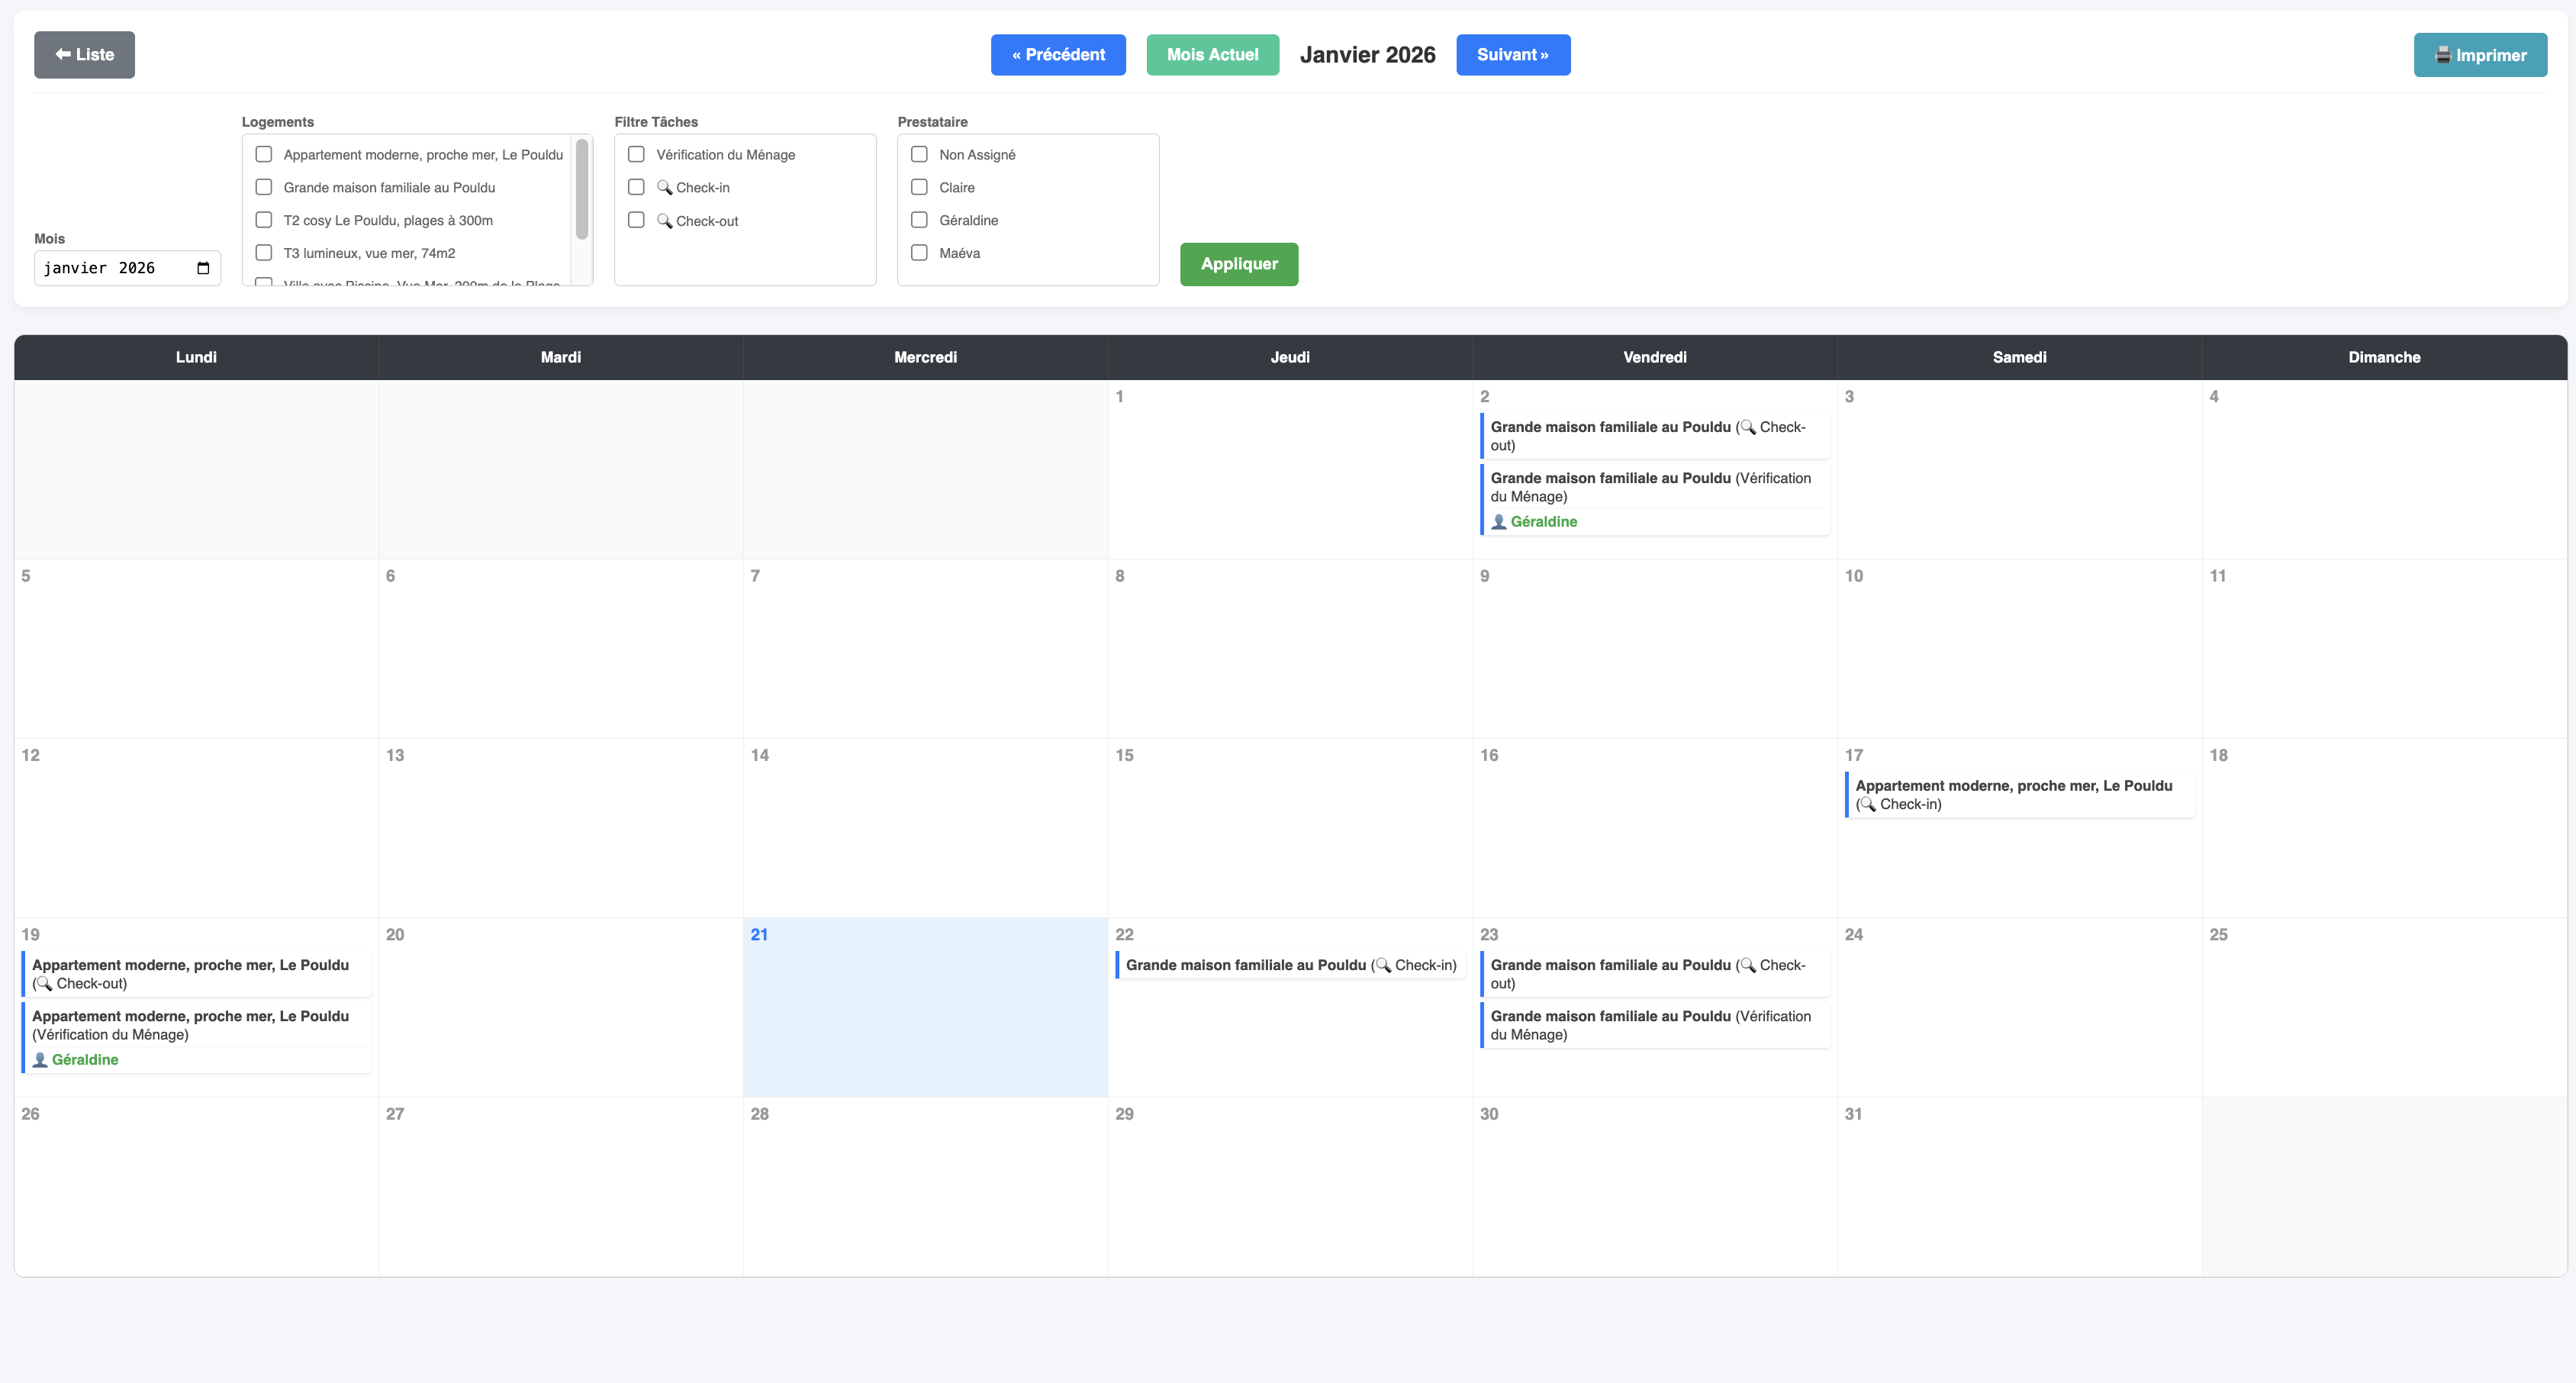Open the Vérification du Ménage event on January 23
This screenshot has width=2576, height=1383.
pos(1654,1025)
